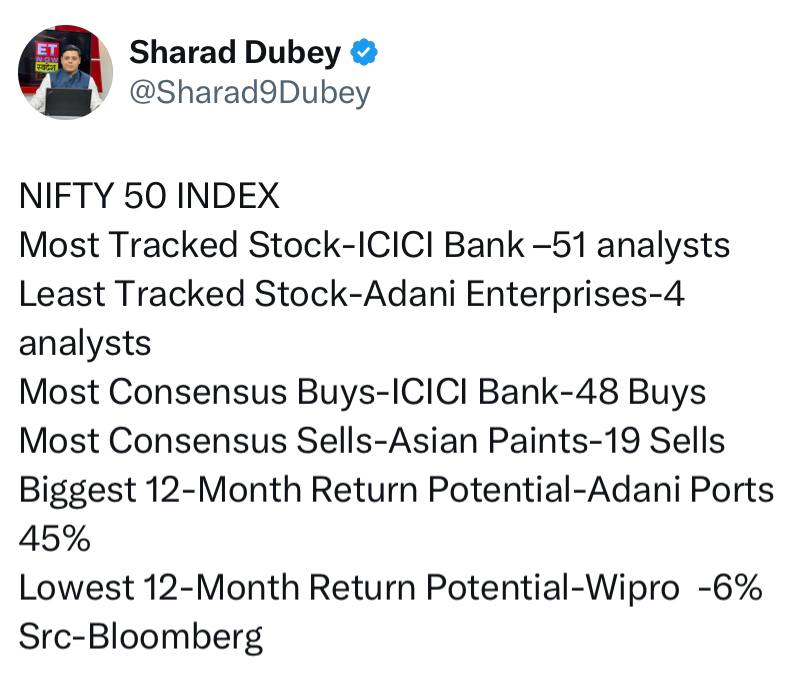Click the 45% figure

point(55,539)
